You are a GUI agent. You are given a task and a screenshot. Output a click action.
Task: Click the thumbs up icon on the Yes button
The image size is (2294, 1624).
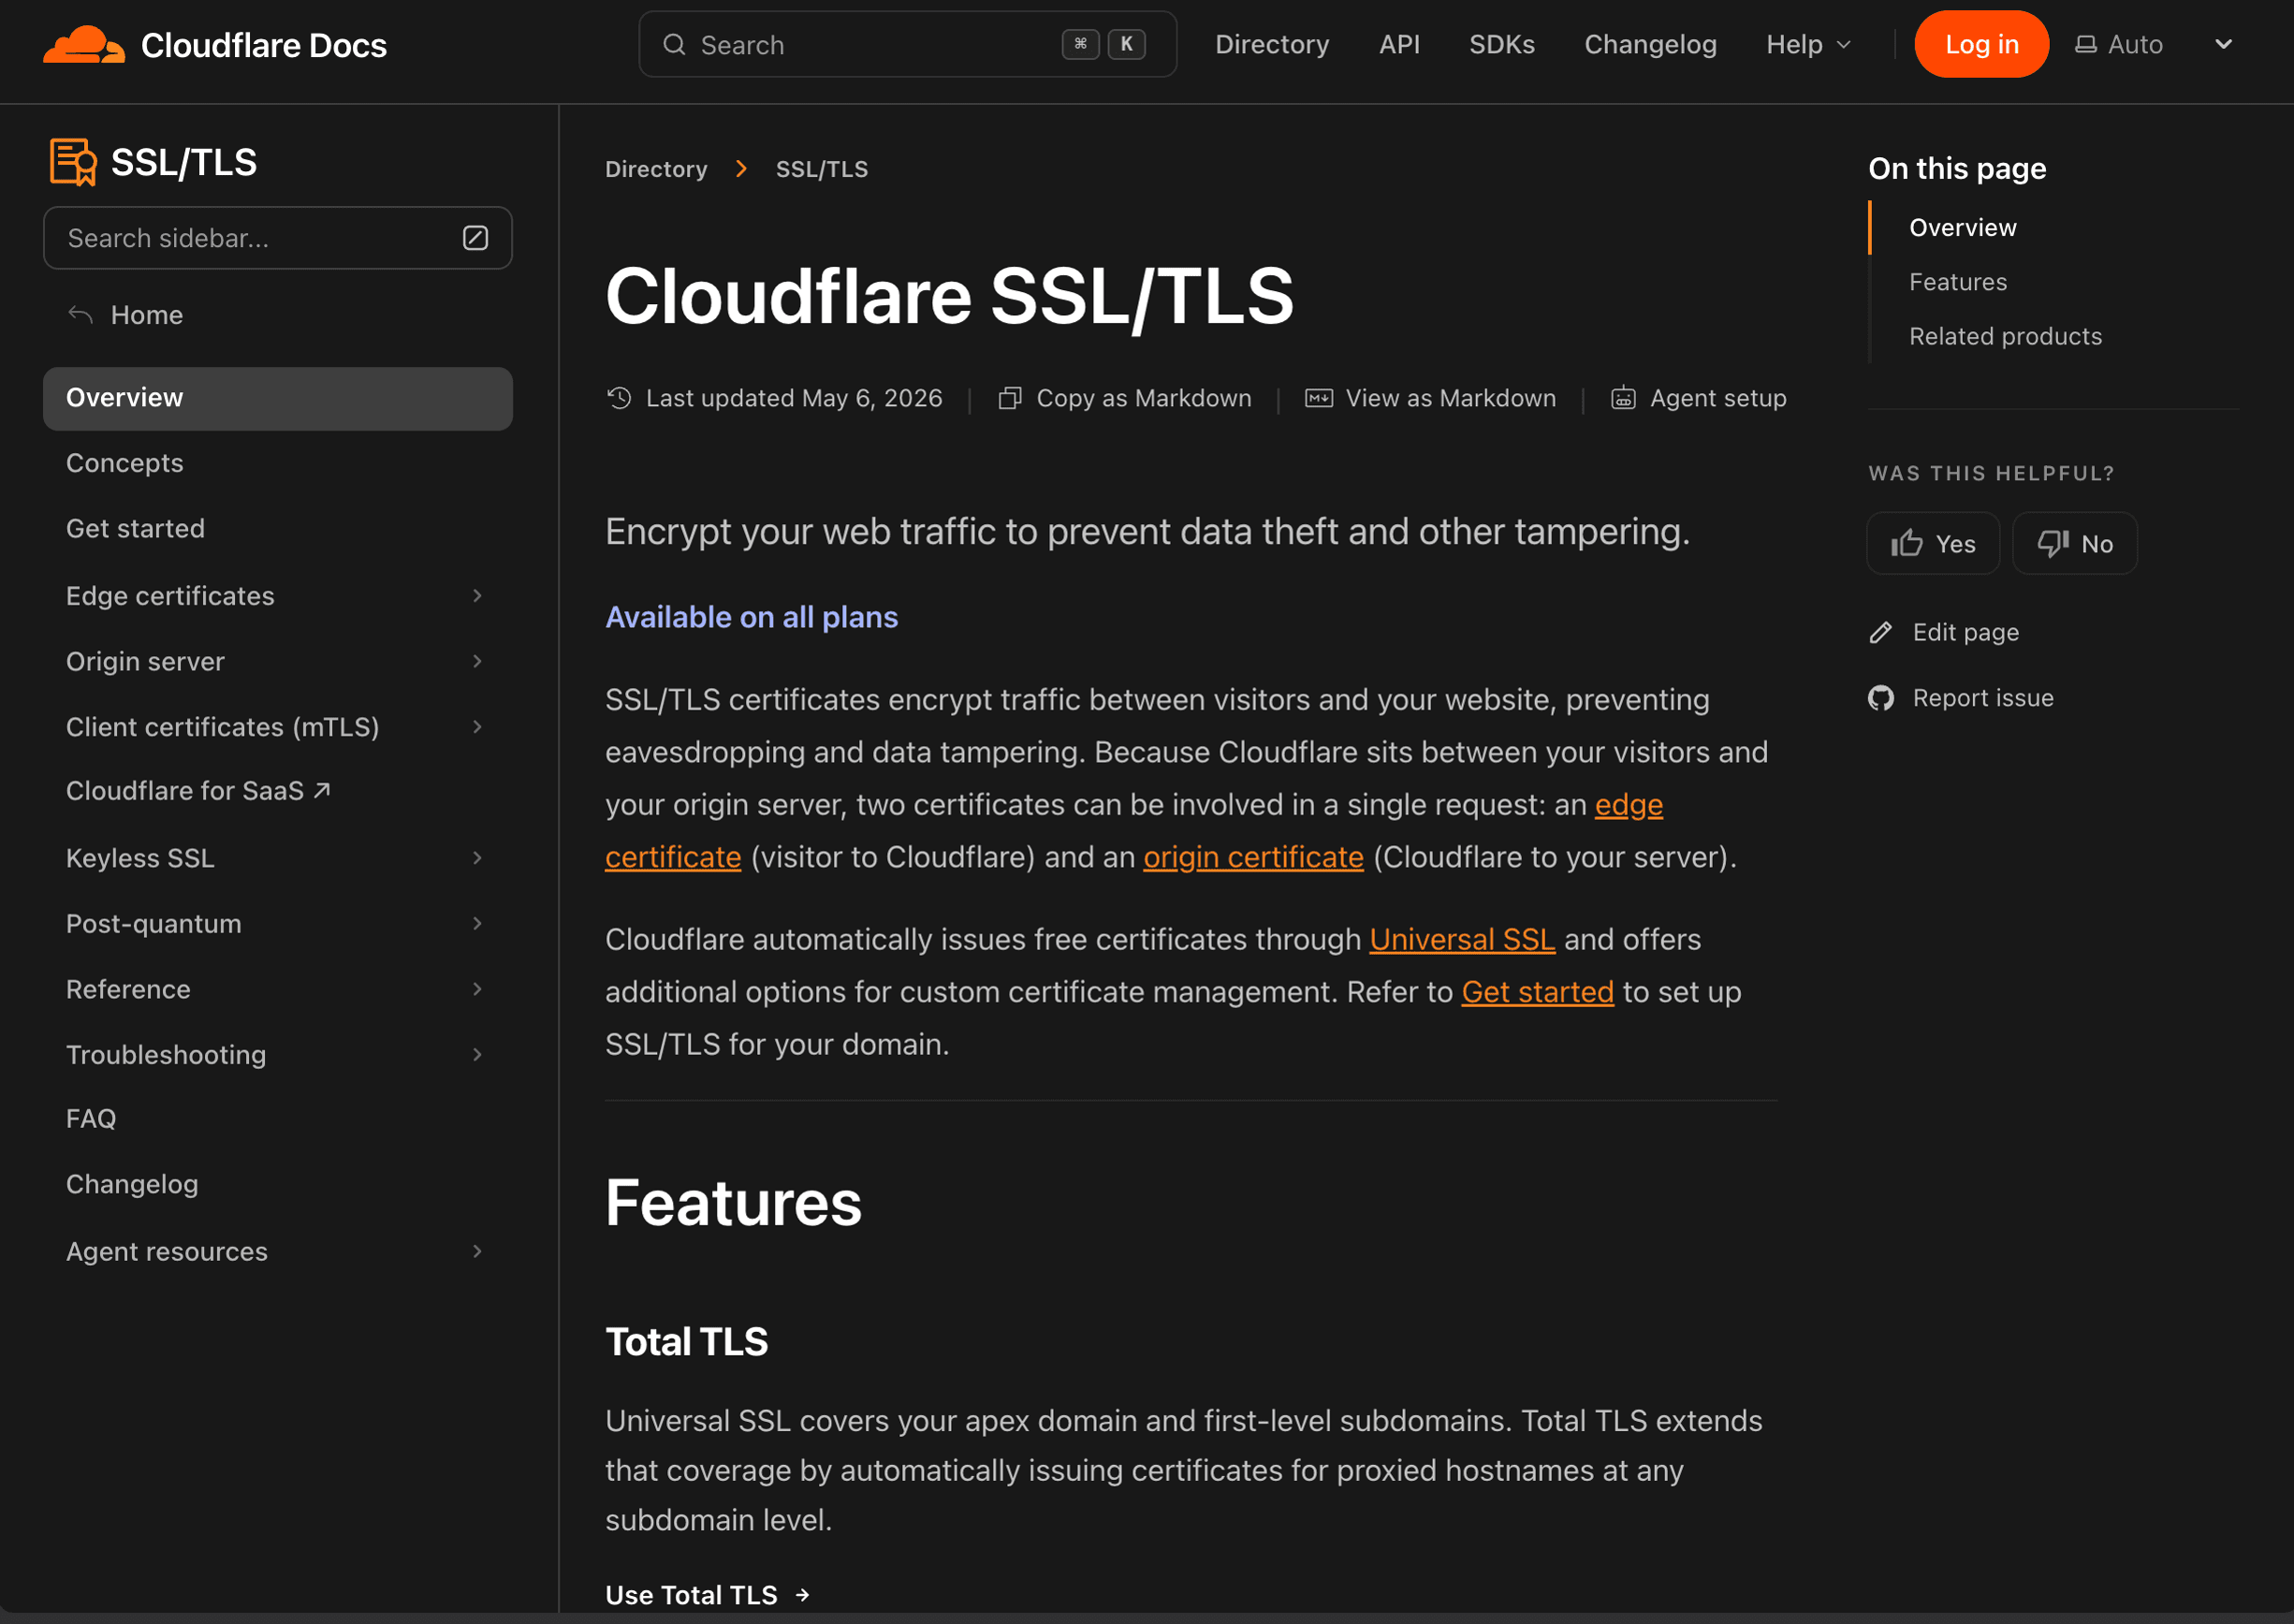click(x=1907, y=543)
